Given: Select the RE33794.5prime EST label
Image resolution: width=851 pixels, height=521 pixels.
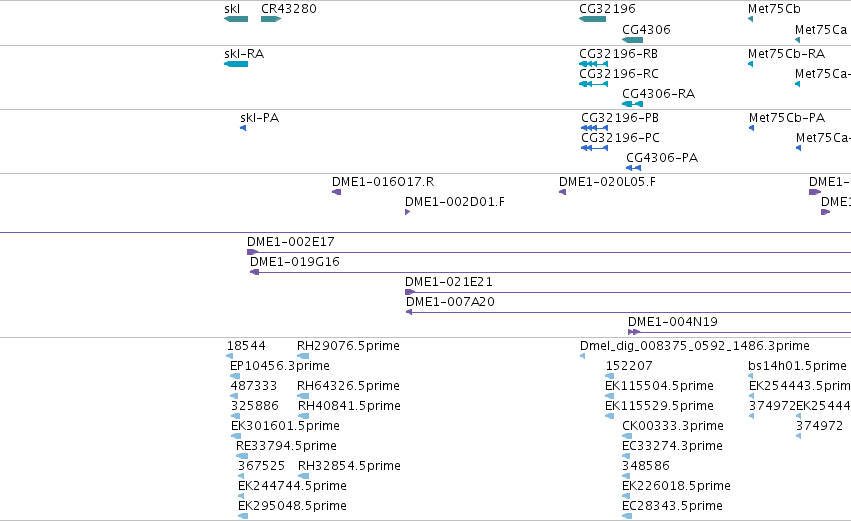Looking at the screenshot, I should pyautogui.click(x=286, y=446).
